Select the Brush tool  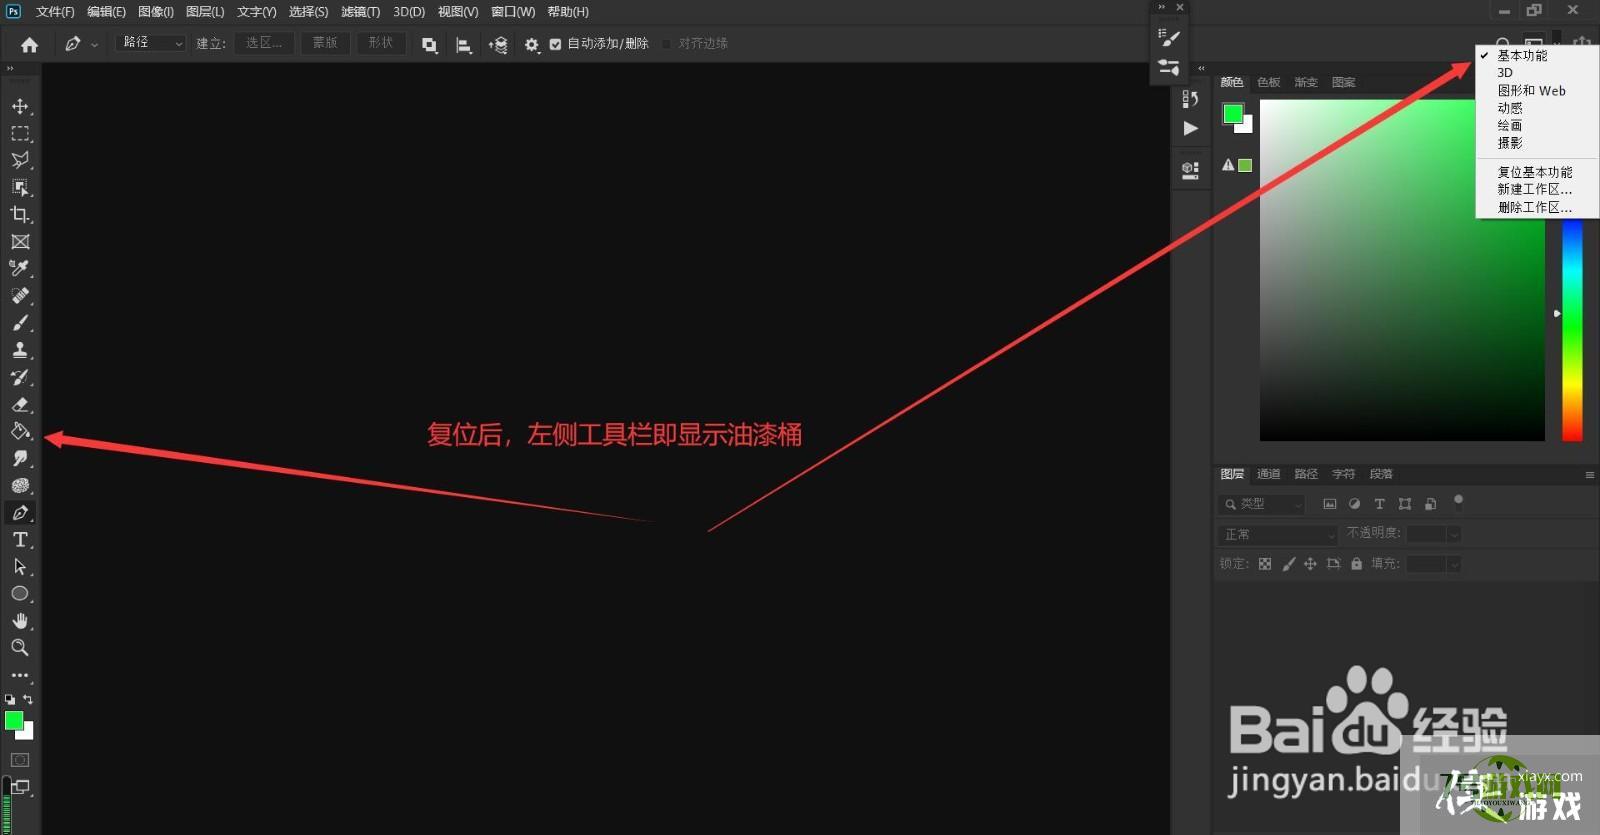coord(20,323)
